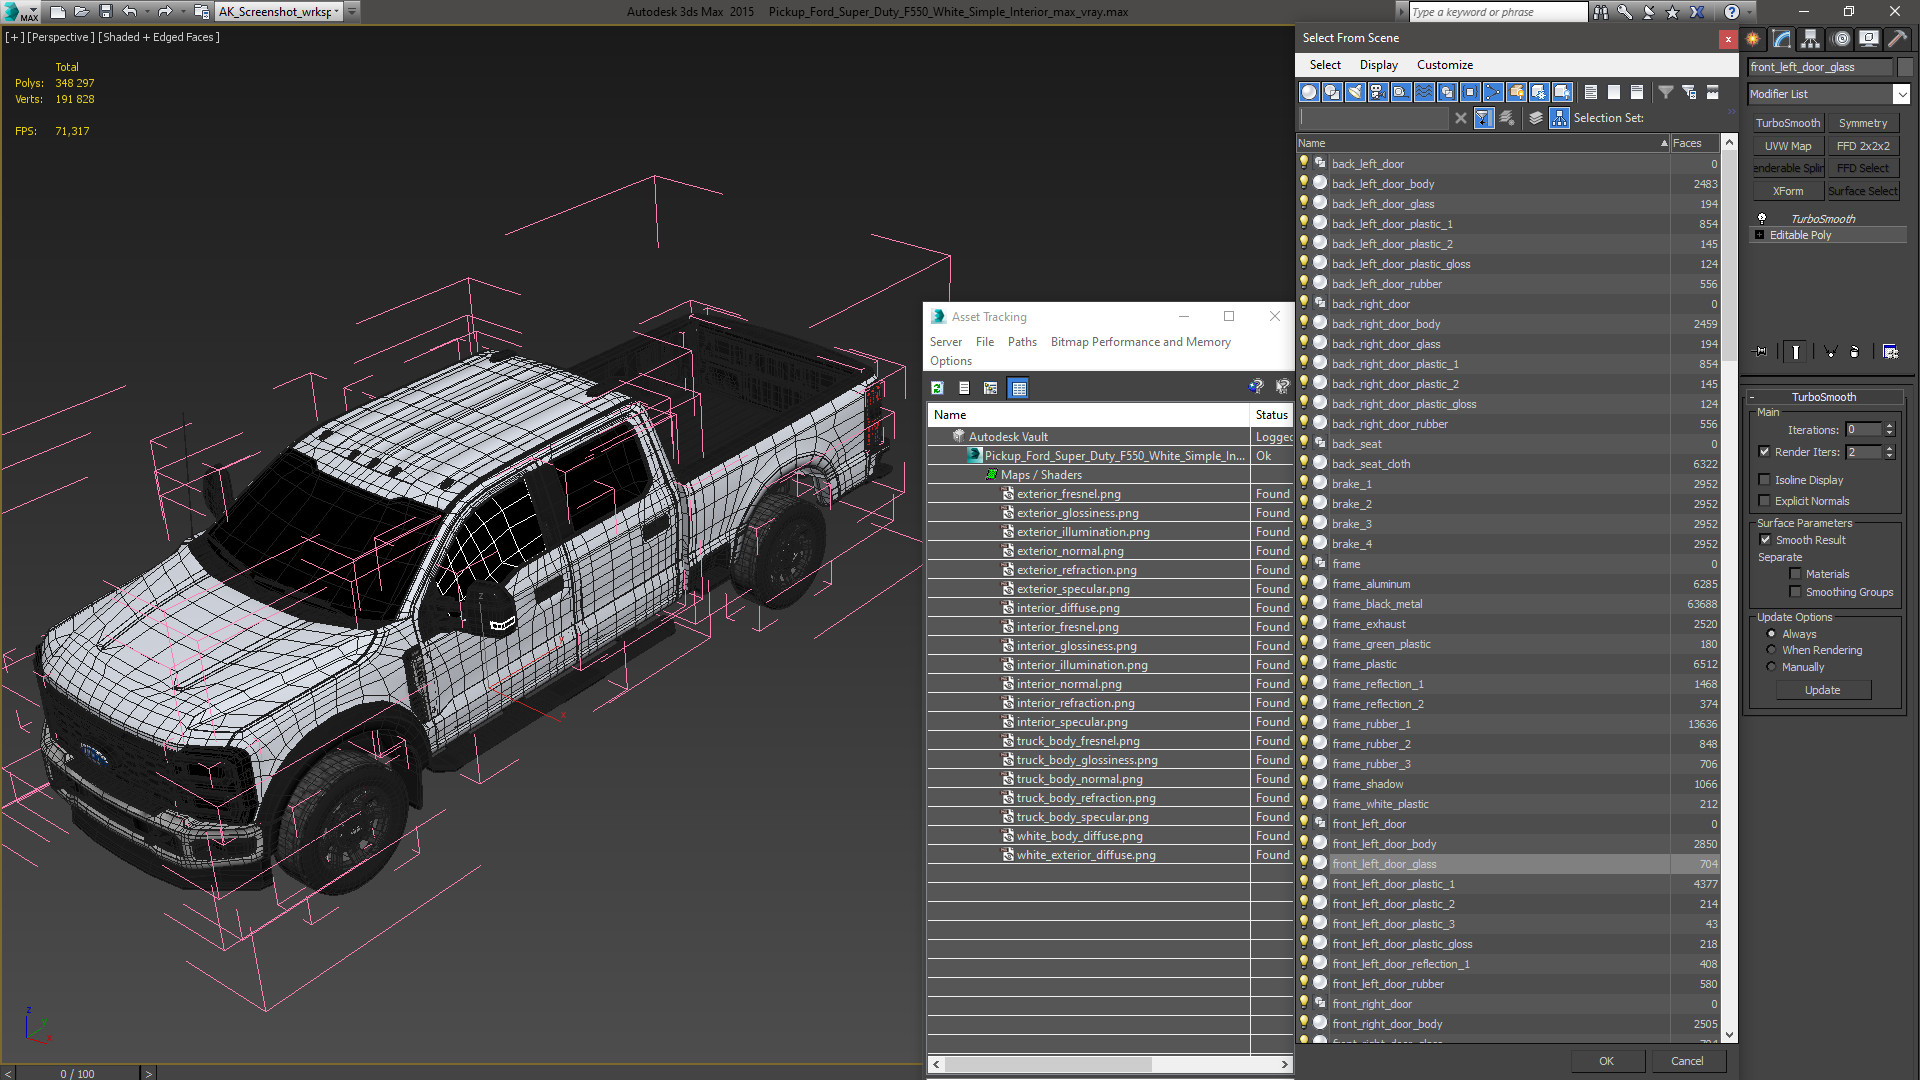
Task: Click Refresh icon in Asset Tracking toolbar
Action: click(937, 388)
